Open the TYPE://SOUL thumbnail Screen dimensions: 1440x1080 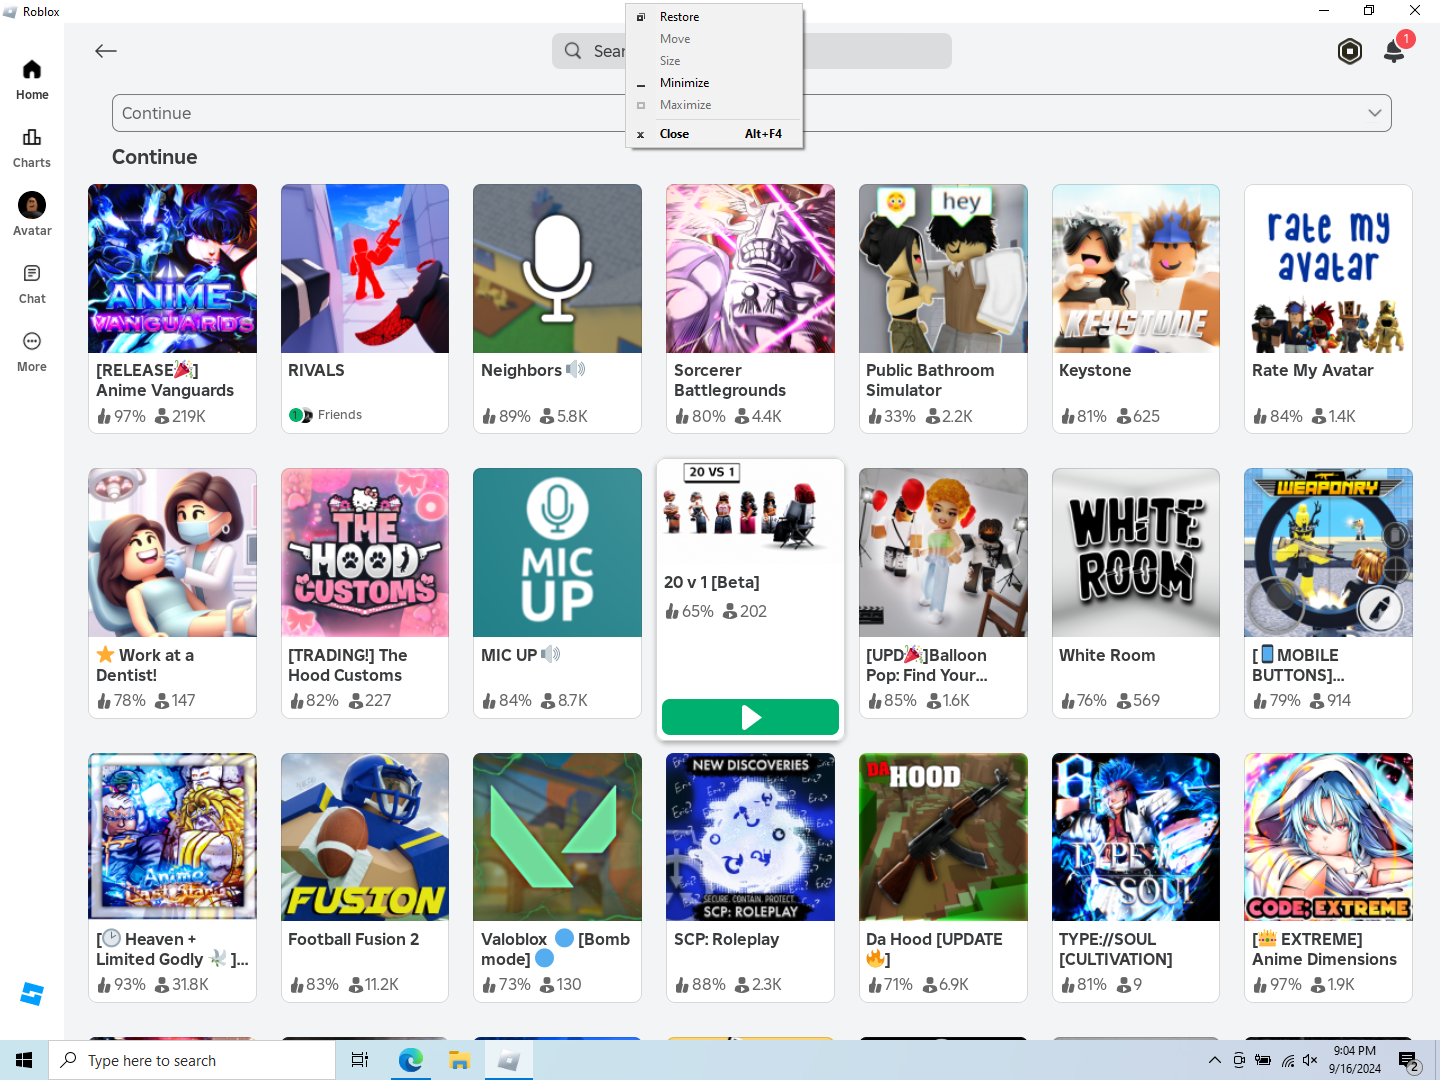click(x=1136, y=837)
